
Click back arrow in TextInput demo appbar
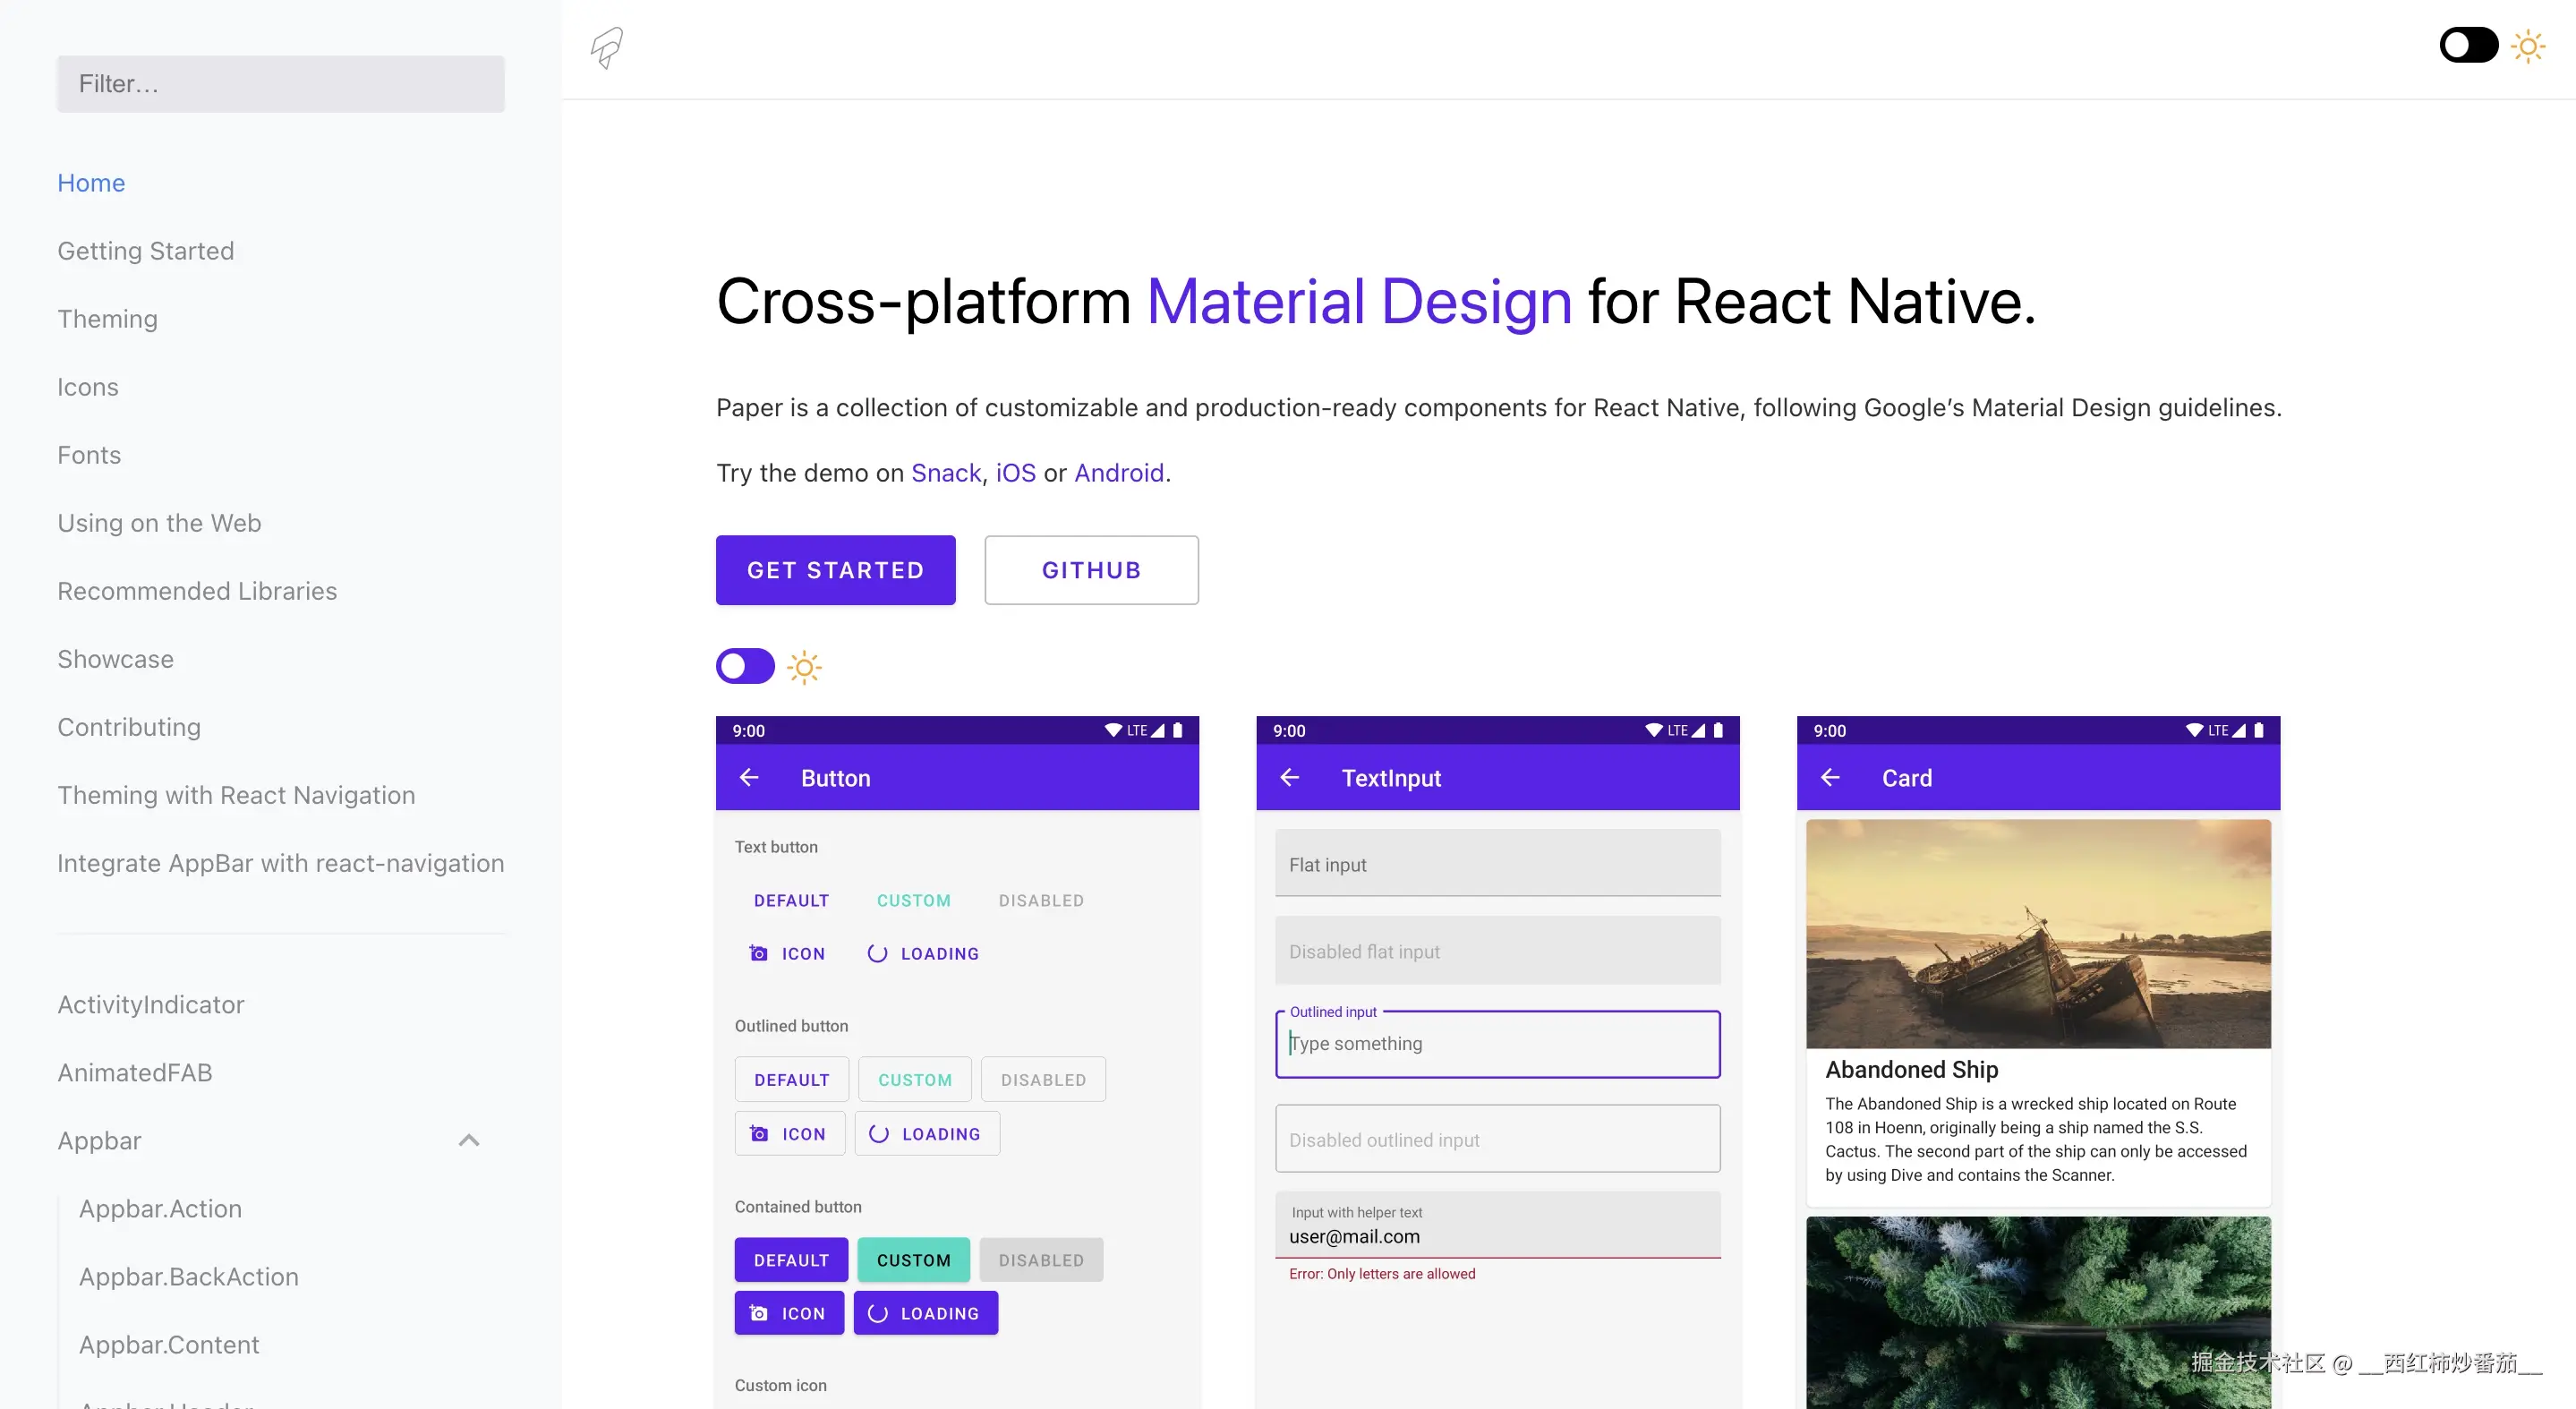(x=1290, y=777)
